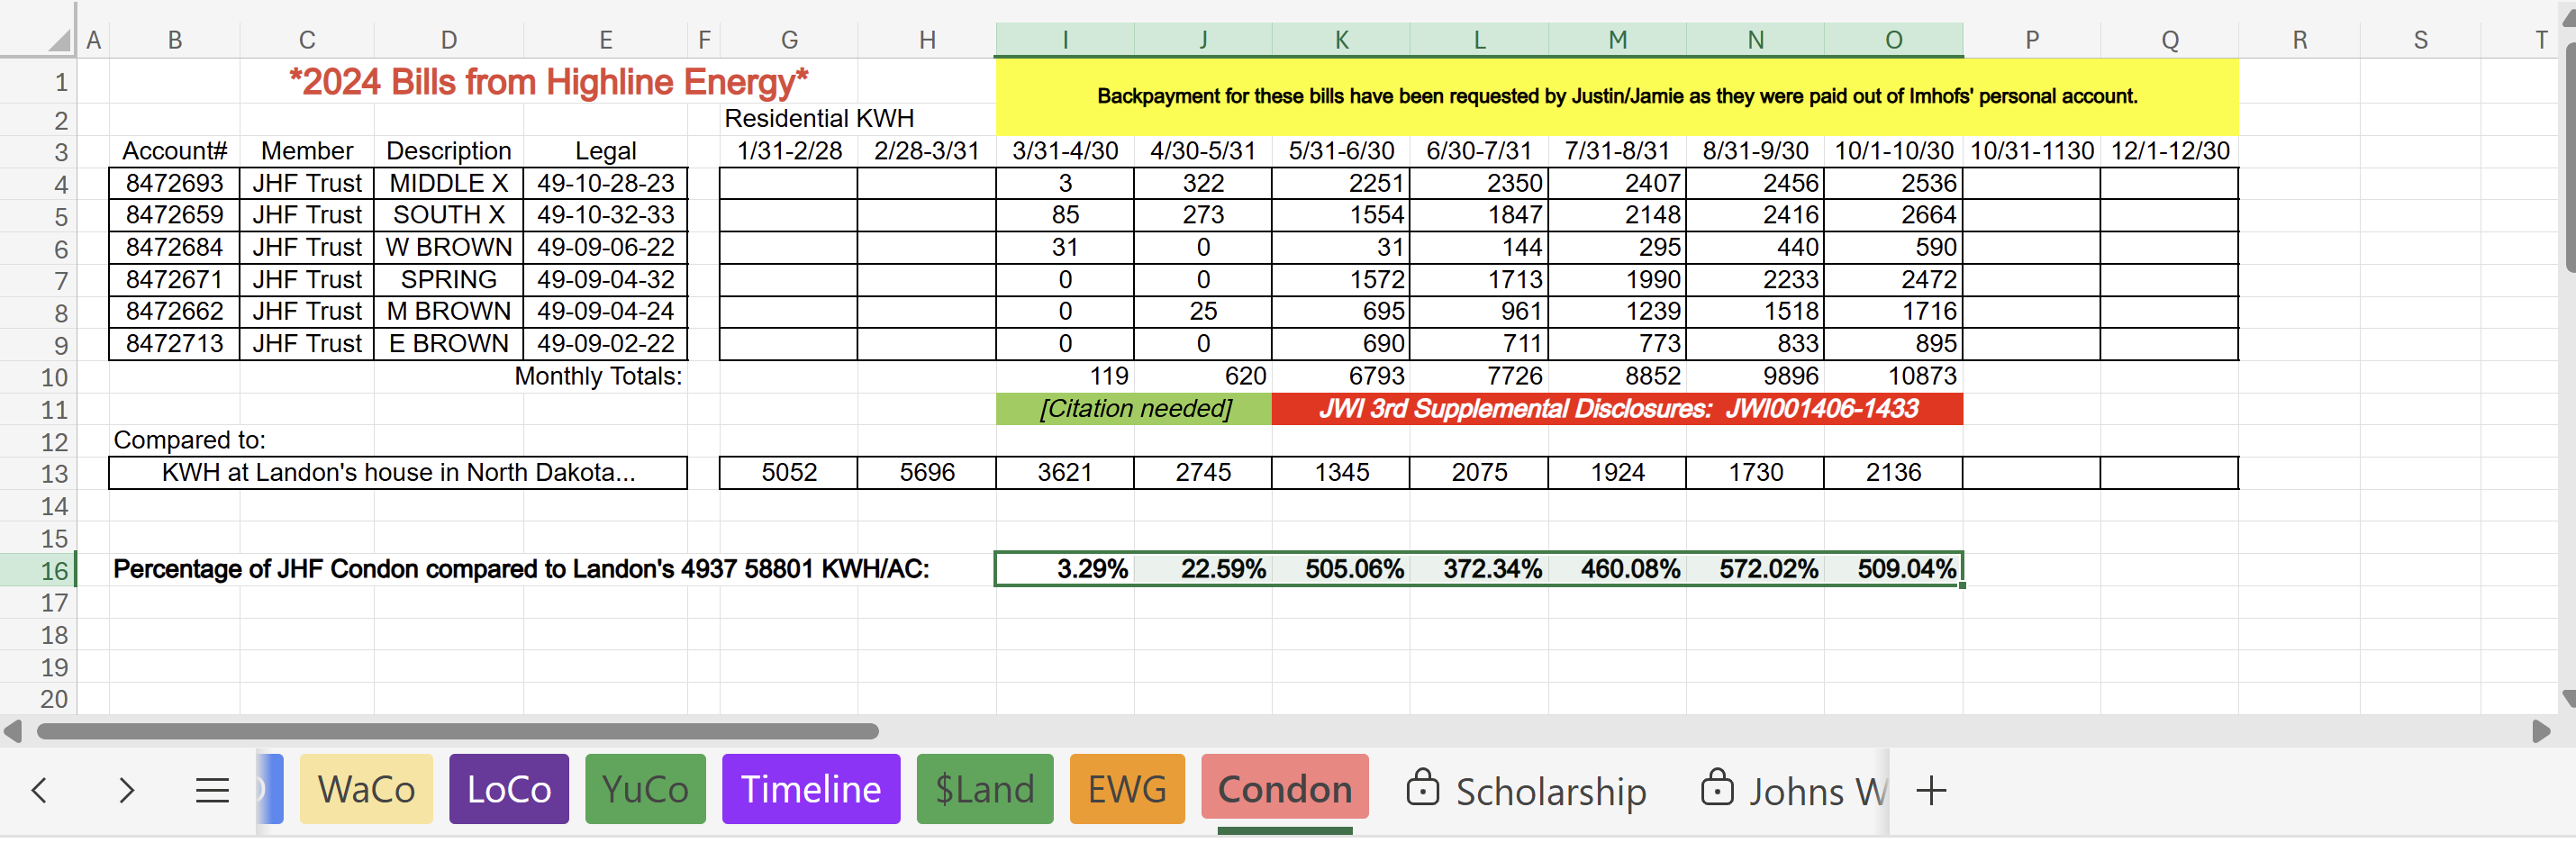
Task: Open the all sheets list menu icon
Action: [212, 790]
